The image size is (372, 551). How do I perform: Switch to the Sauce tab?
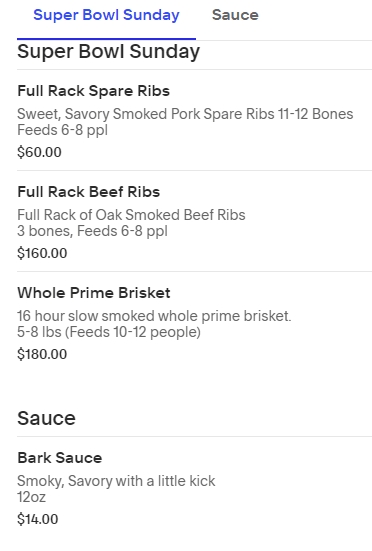pos(235,15)
